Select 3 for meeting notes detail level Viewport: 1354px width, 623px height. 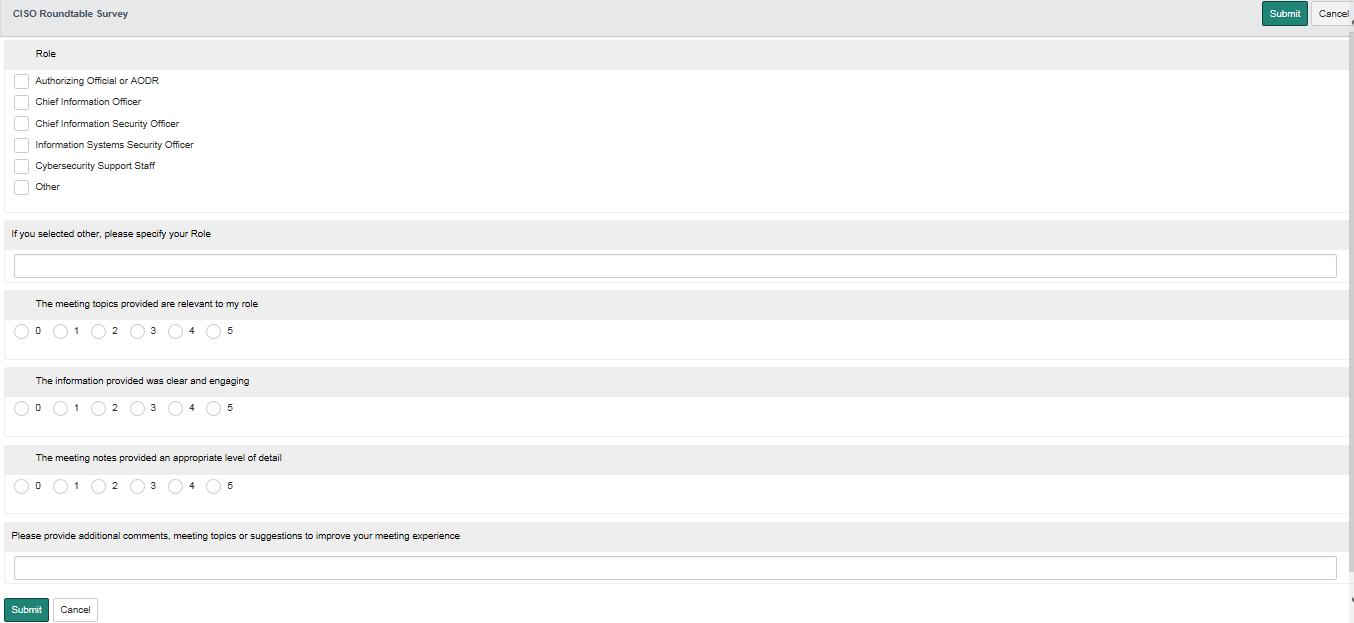[x=137, y=487]
